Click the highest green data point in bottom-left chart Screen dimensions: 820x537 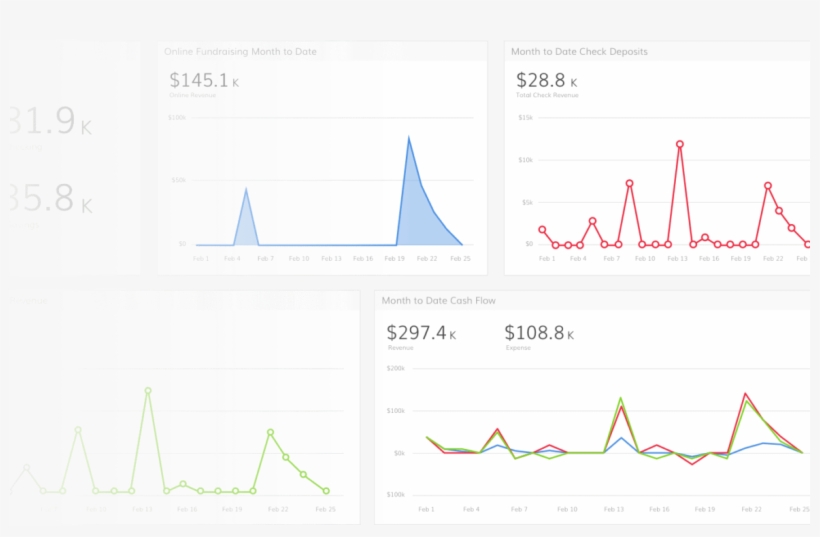148,391
